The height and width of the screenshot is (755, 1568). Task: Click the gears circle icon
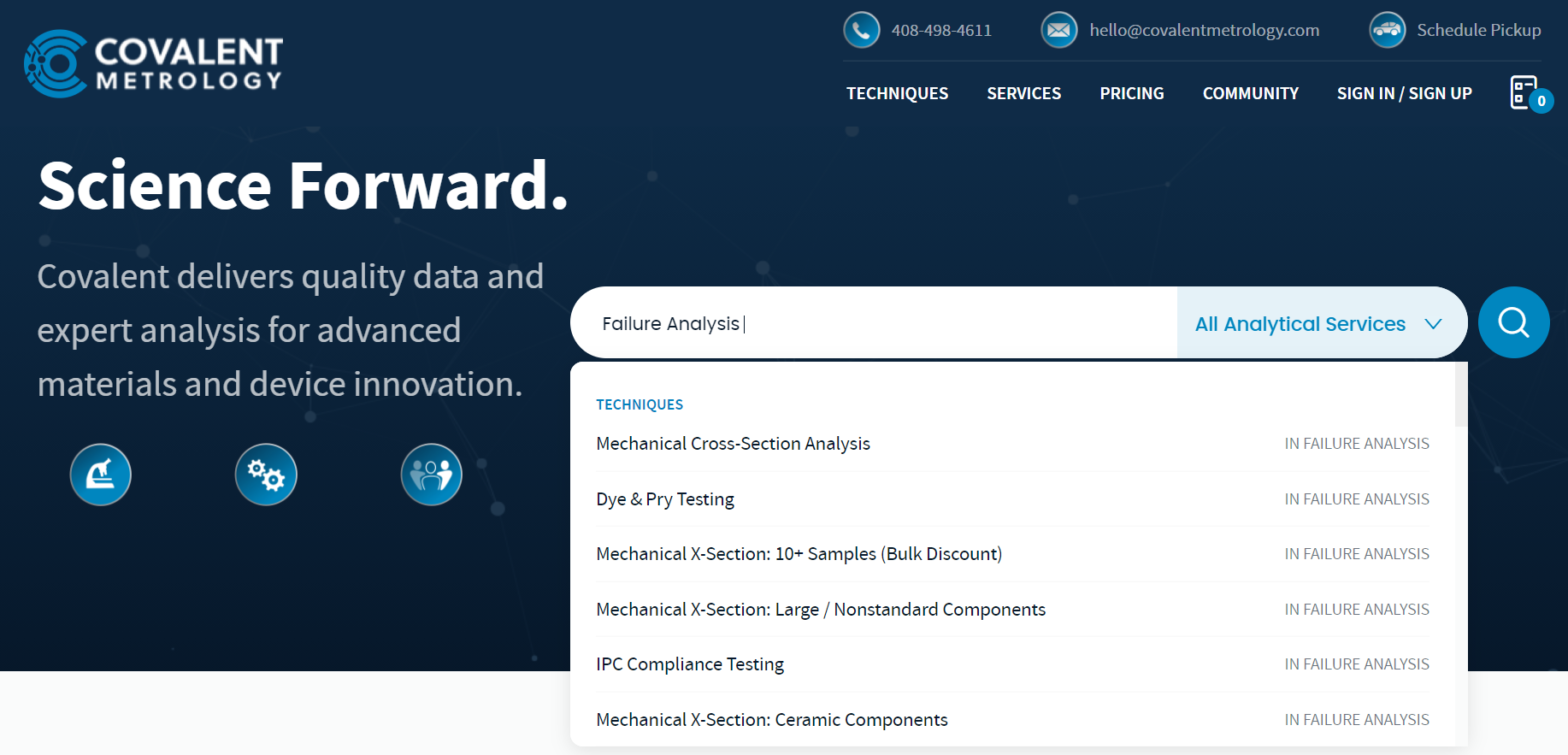(x=266, y=474)
